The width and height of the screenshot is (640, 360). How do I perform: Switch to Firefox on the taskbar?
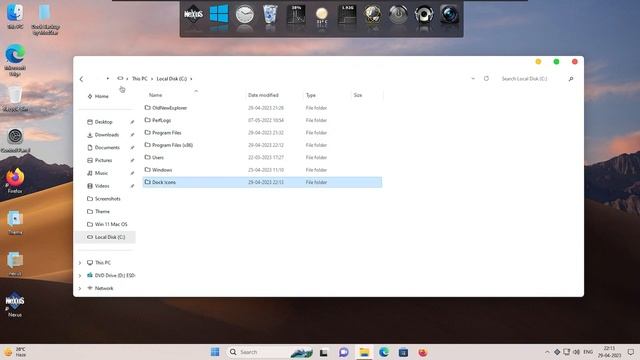click(x=423, y=352)
